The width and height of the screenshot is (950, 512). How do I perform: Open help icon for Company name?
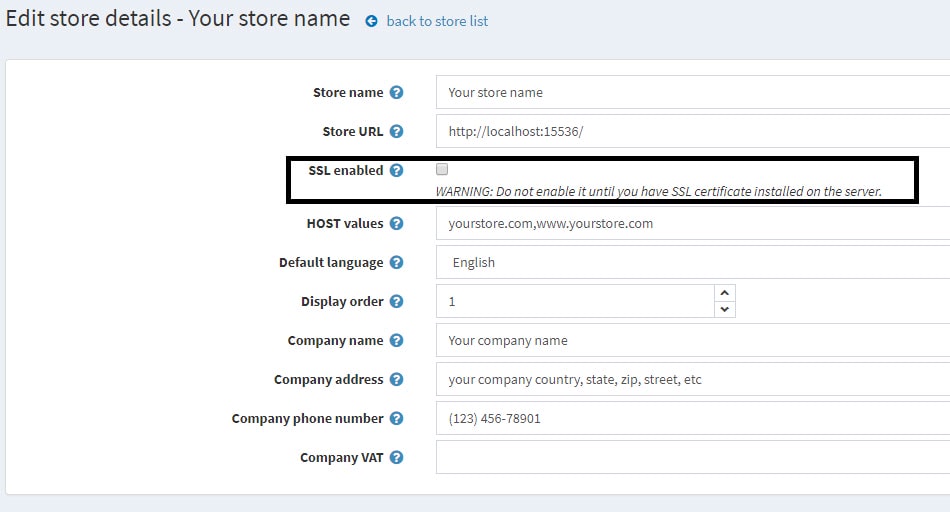point(396,341)
